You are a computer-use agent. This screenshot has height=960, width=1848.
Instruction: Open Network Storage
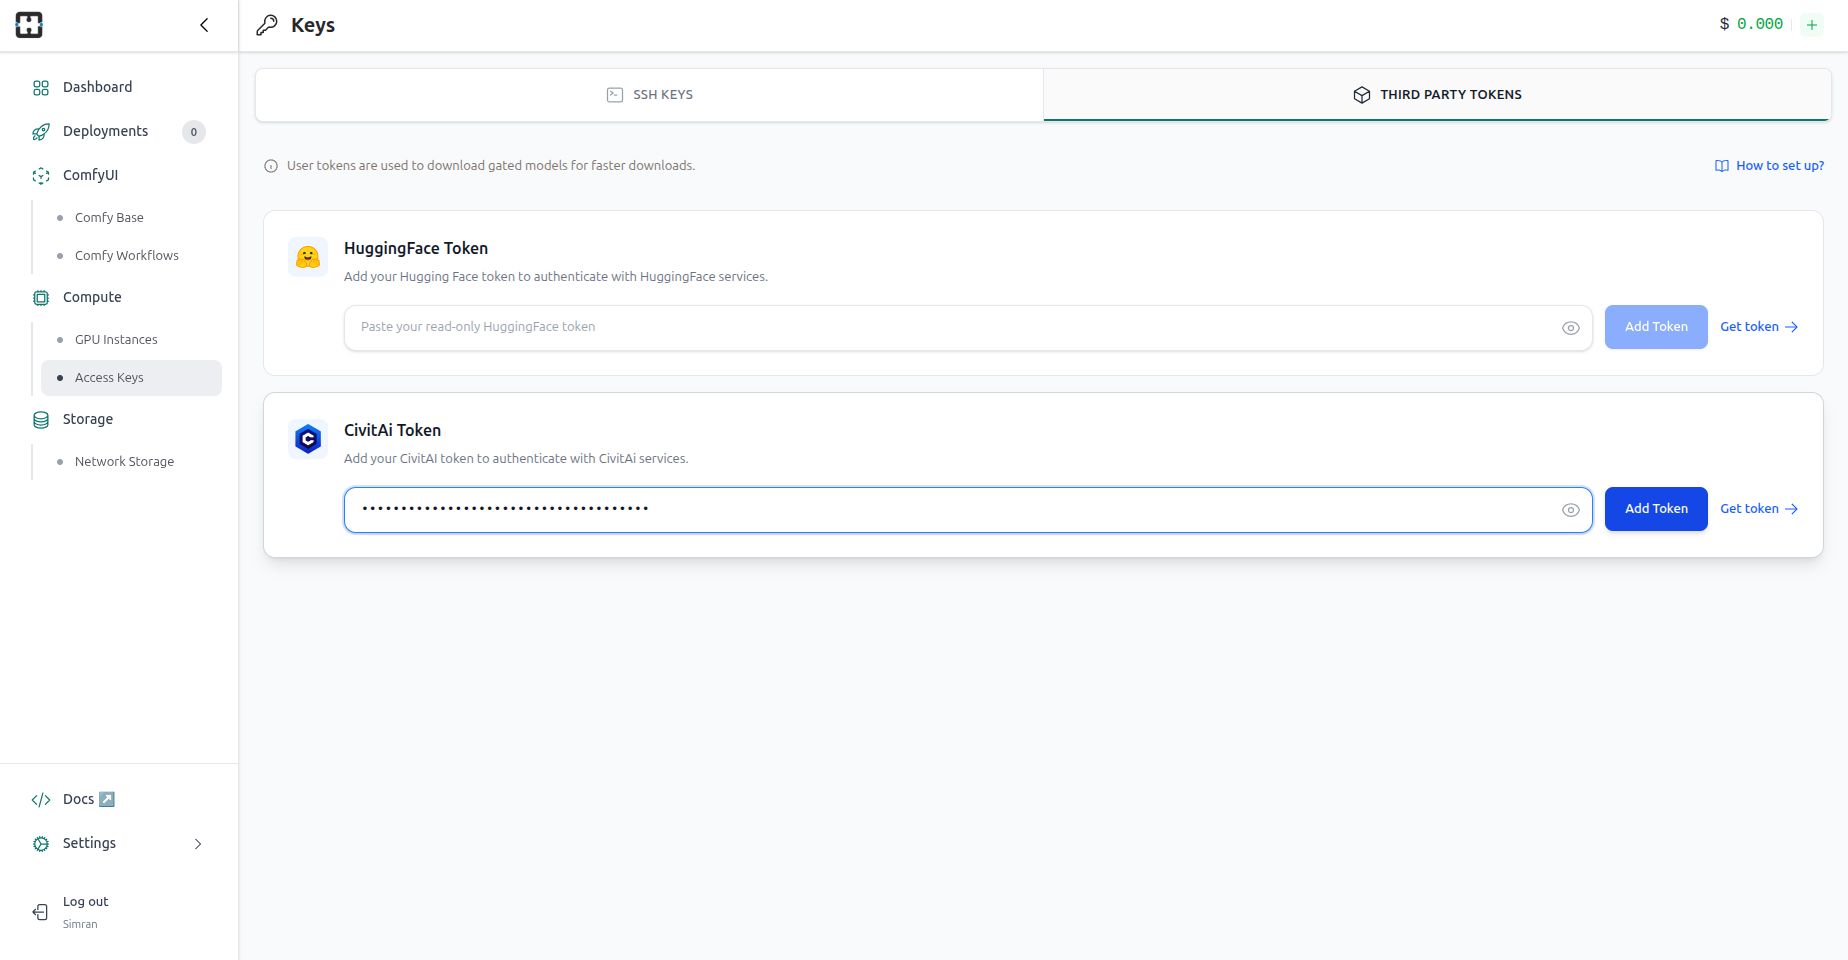point(124,461)
